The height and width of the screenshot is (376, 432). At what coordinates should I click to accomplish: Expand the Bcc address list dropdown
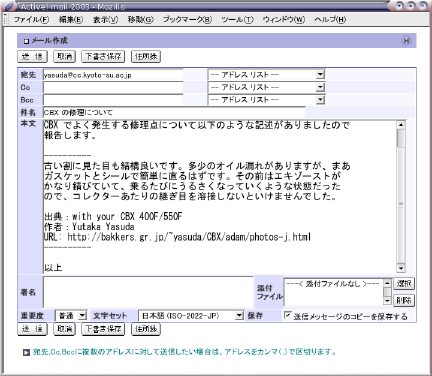click(x=320, y=99)
